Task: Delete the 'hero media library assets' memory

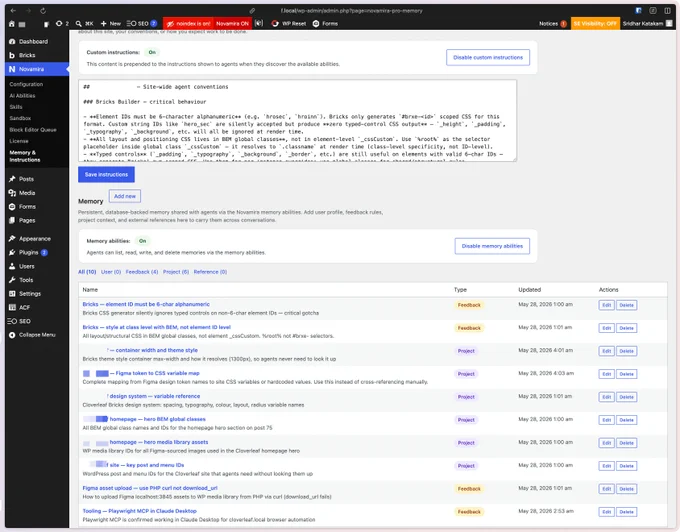Action: coord(626,443)
